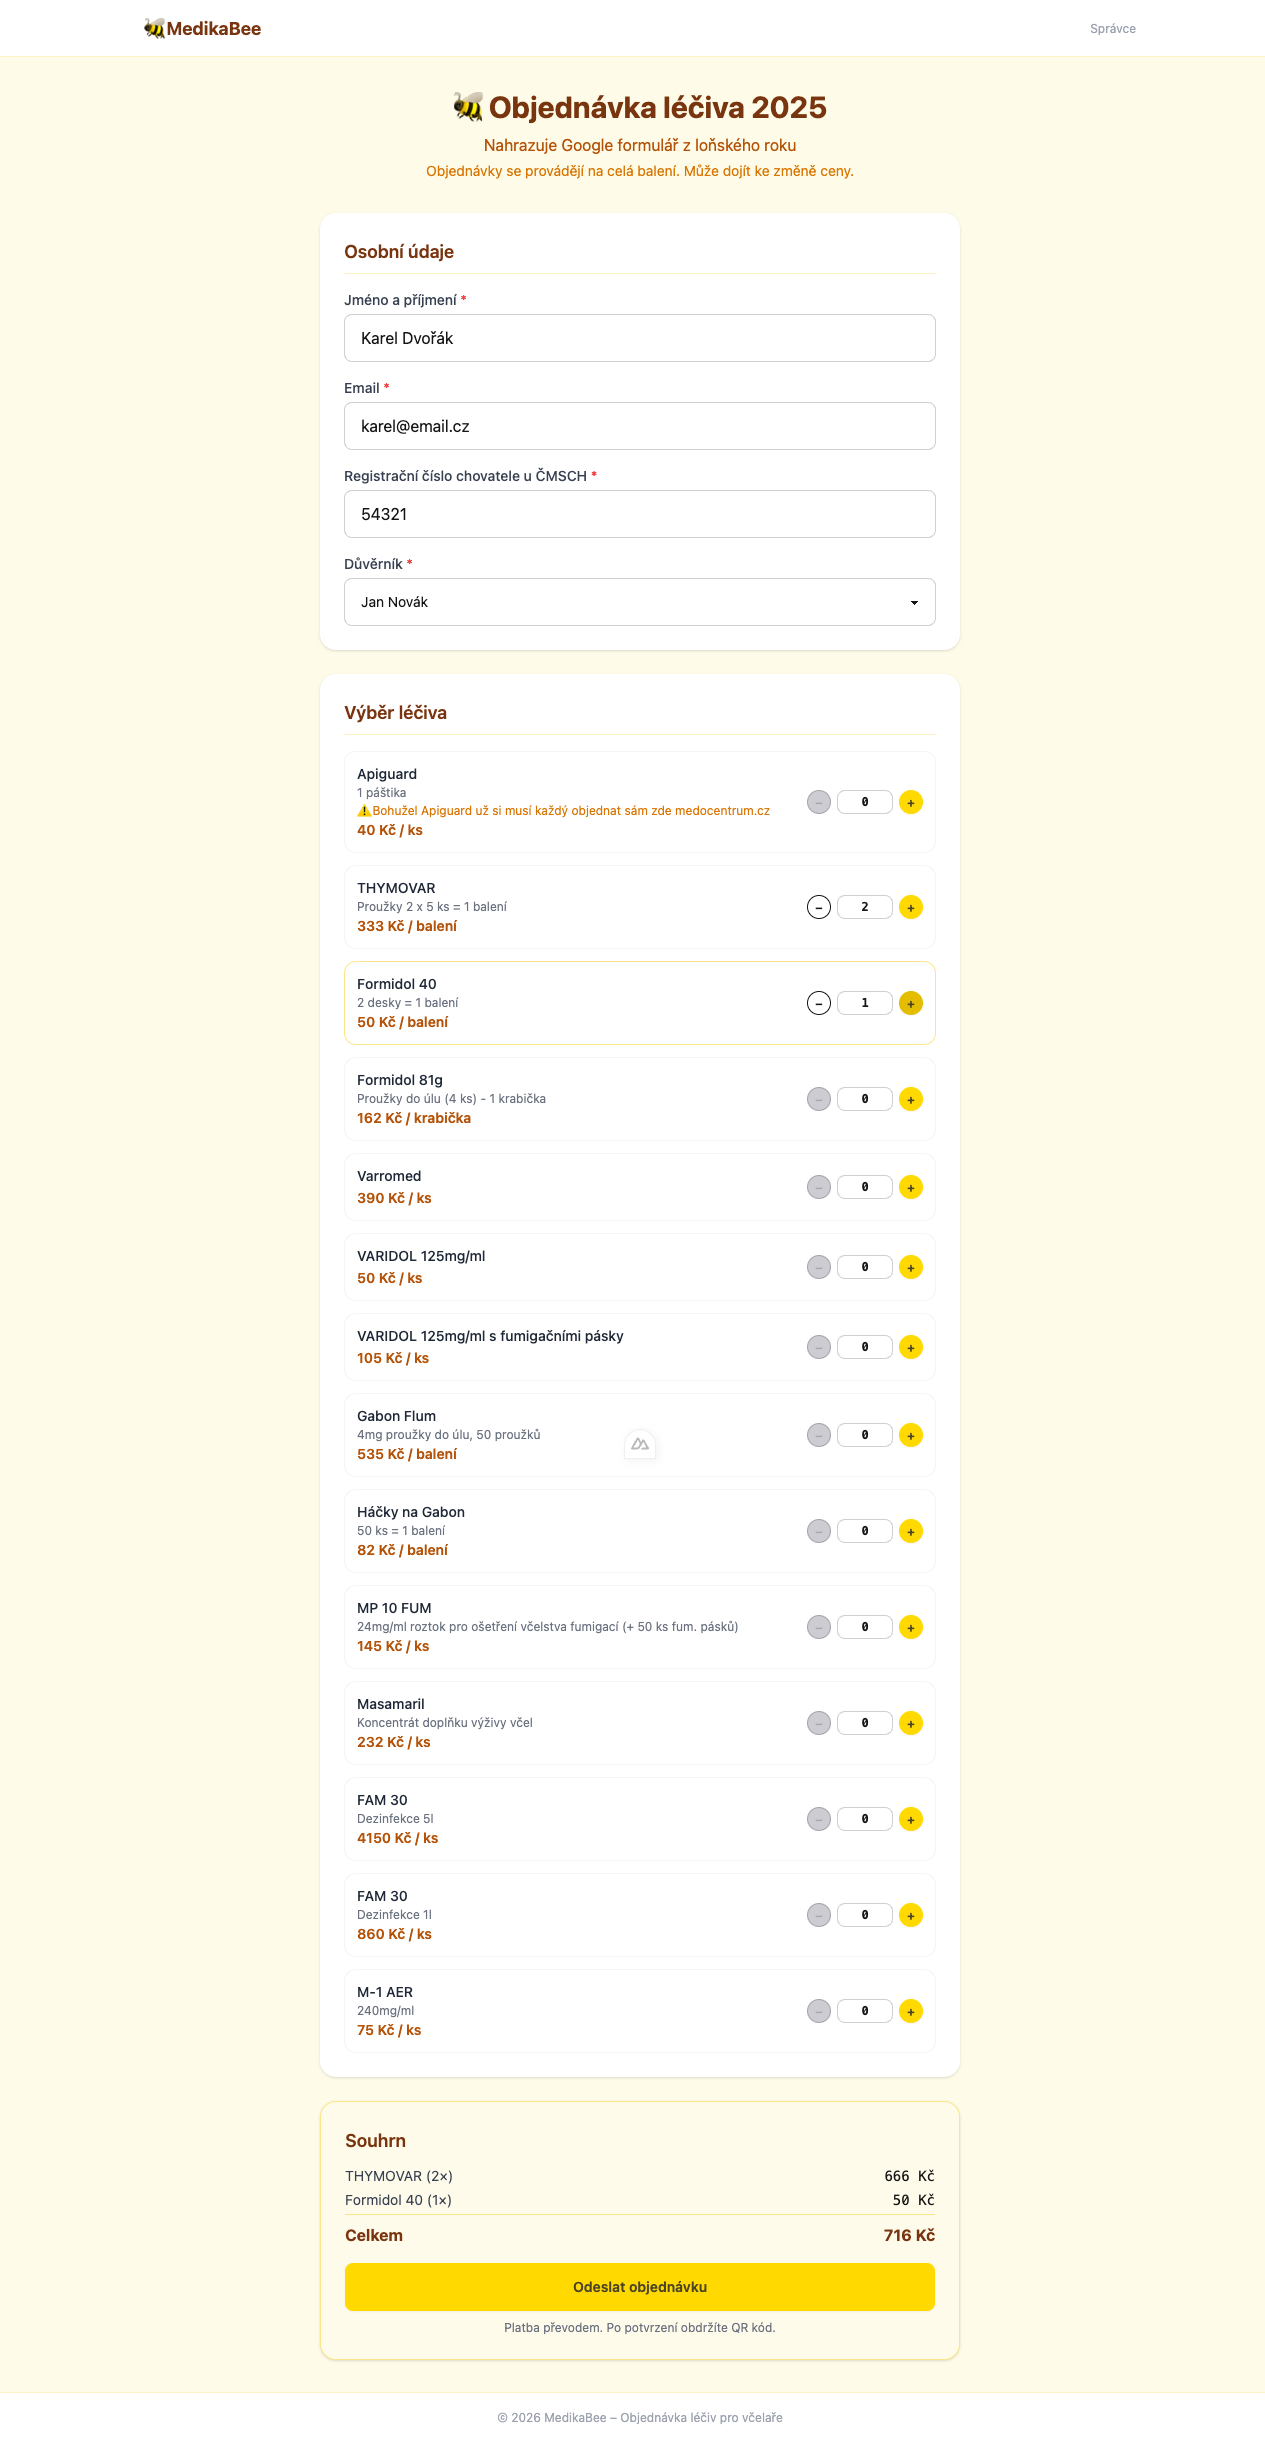This screenshot has width=1265, height=2441.
Task: Increase THYMOVAR quantity with plus button
Action: pyautogui.click(x=910, y=907)
